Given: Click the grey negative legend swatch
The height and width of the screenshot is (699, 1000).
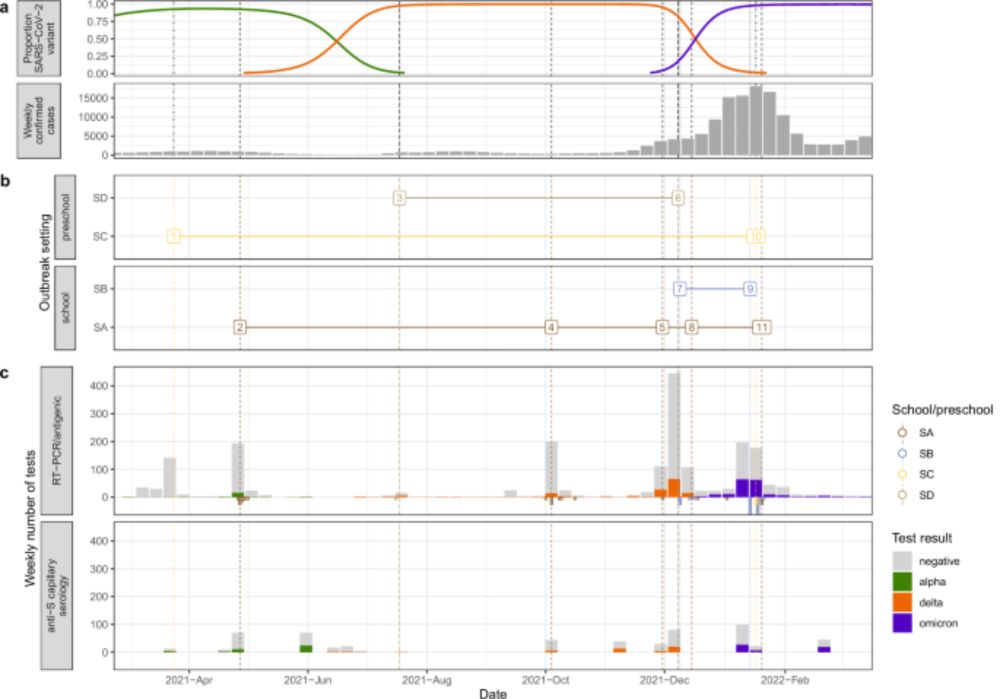Looking at the screenshot, I should 902,561.
